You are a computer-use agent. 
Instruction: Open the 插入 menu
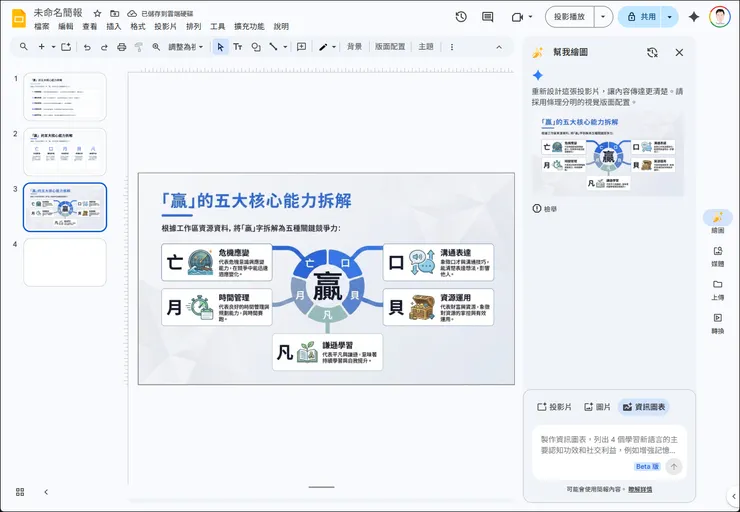coord(114,26)
